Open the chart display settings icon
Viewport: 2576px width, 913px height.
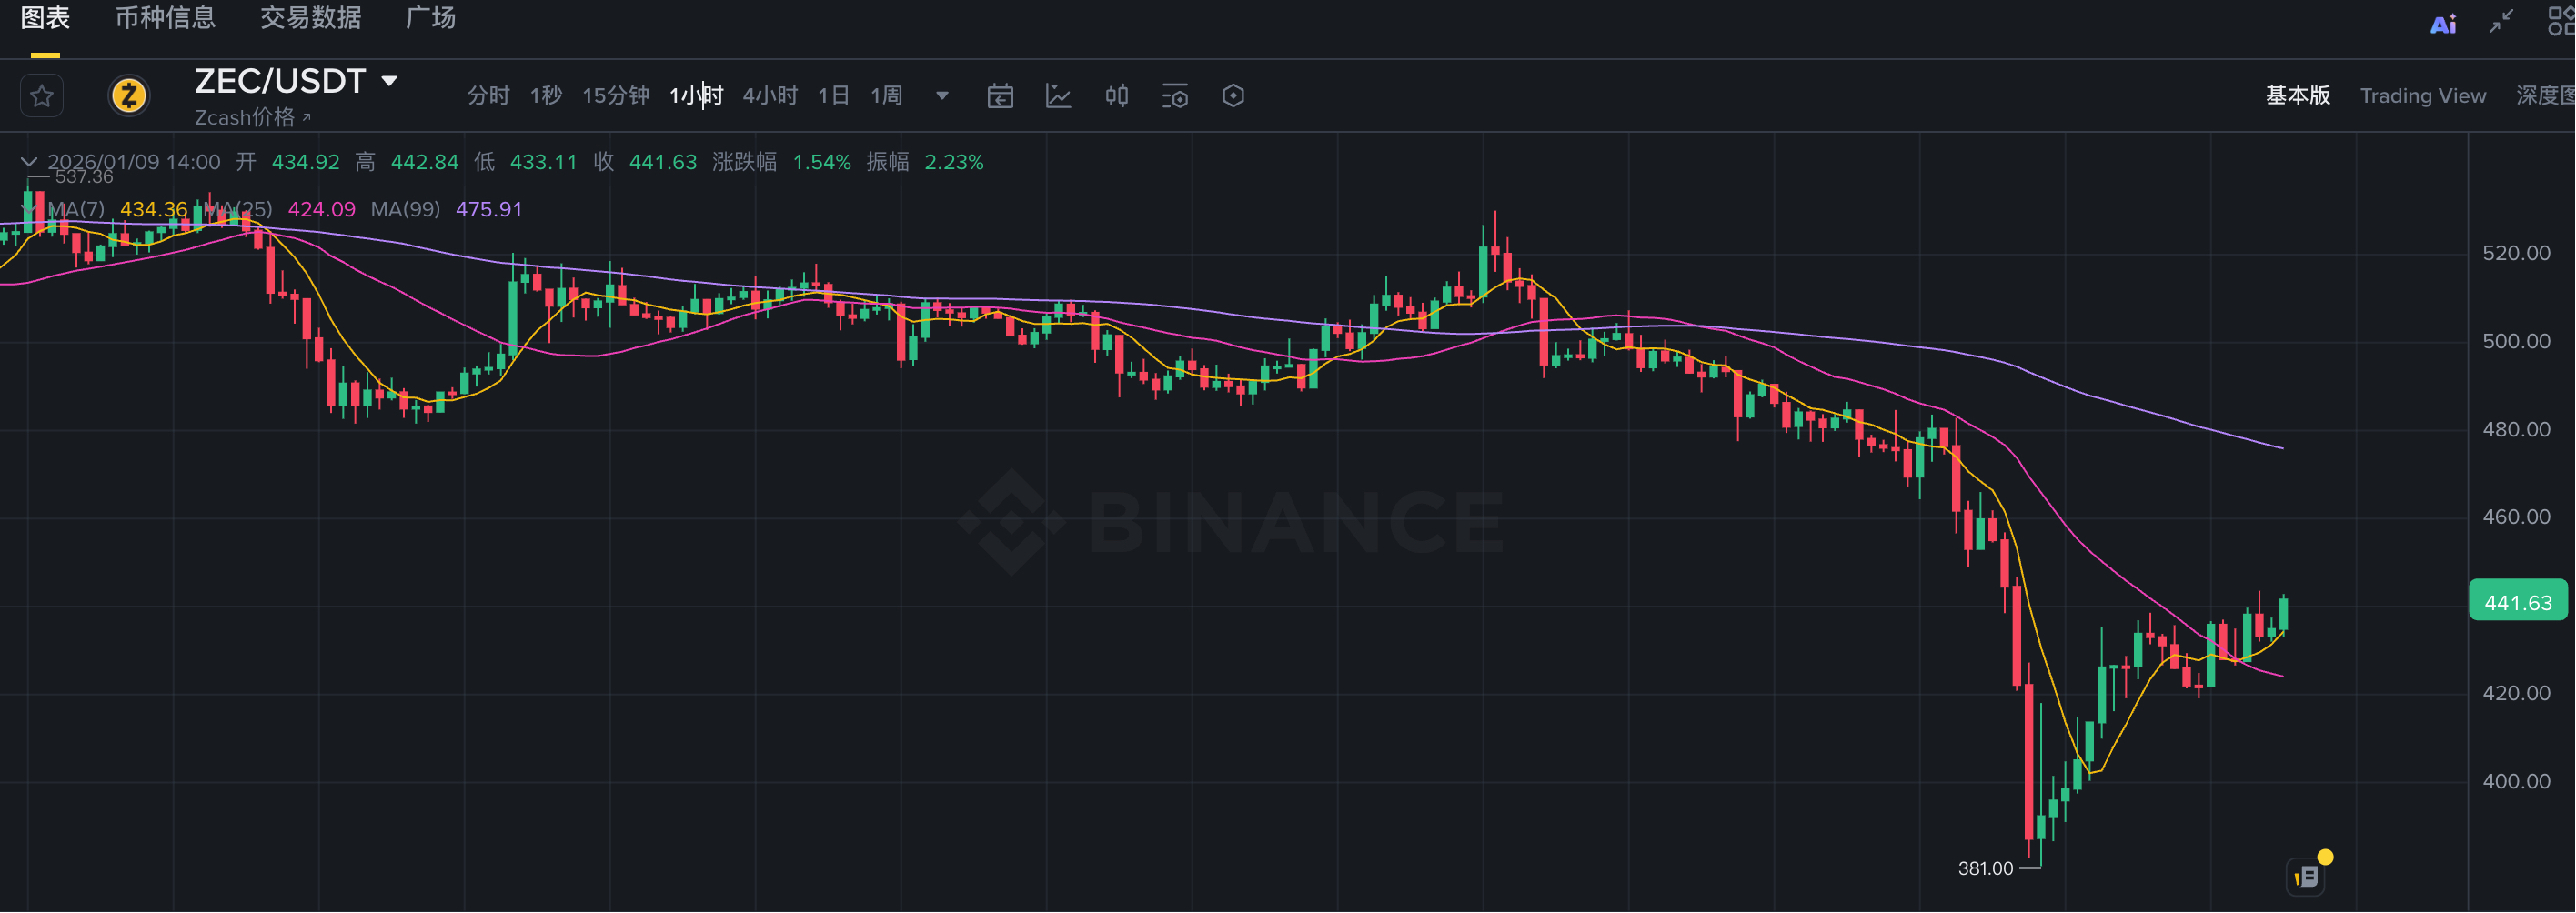click(1175, 96)
